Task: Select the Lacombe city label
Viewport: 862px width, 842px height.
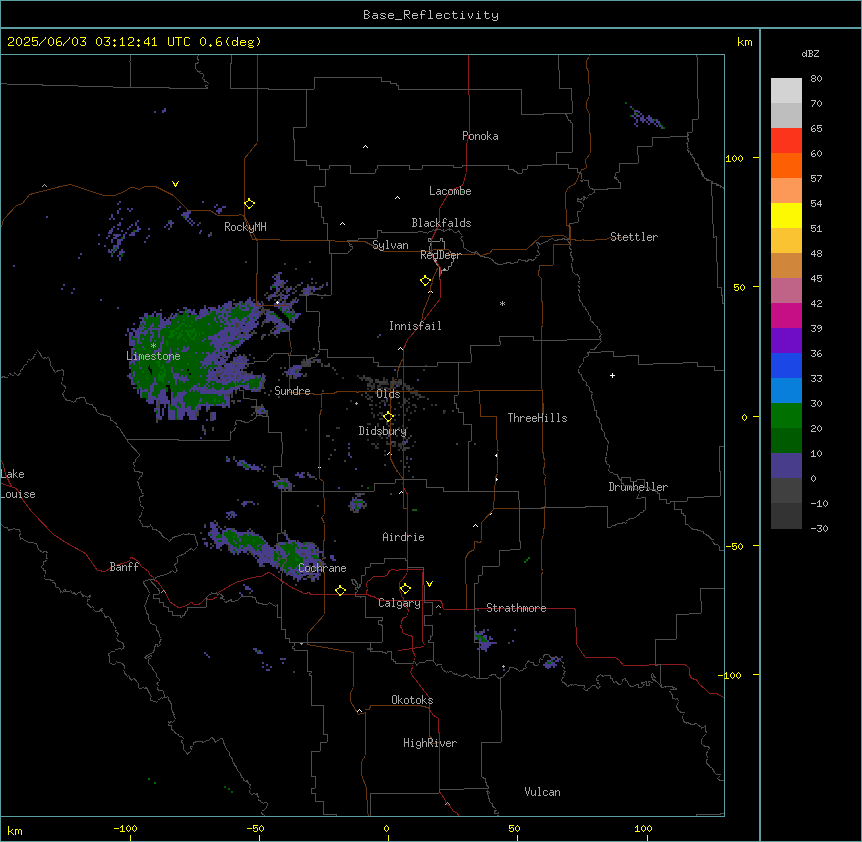Action: coord(450,191)
